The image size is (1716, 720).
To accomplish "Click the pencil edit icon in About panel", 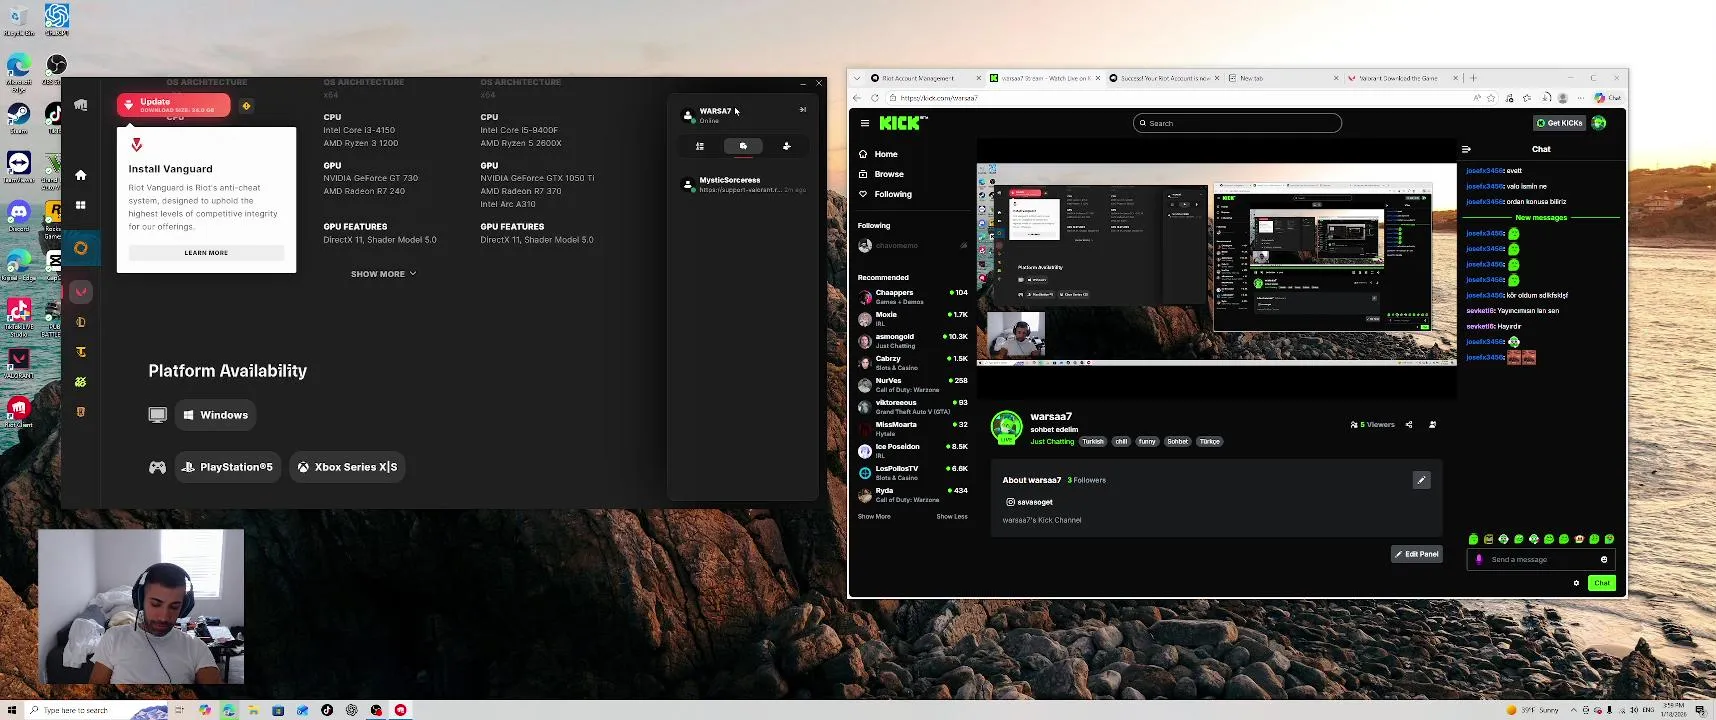I will click(x=1421, y=480).
